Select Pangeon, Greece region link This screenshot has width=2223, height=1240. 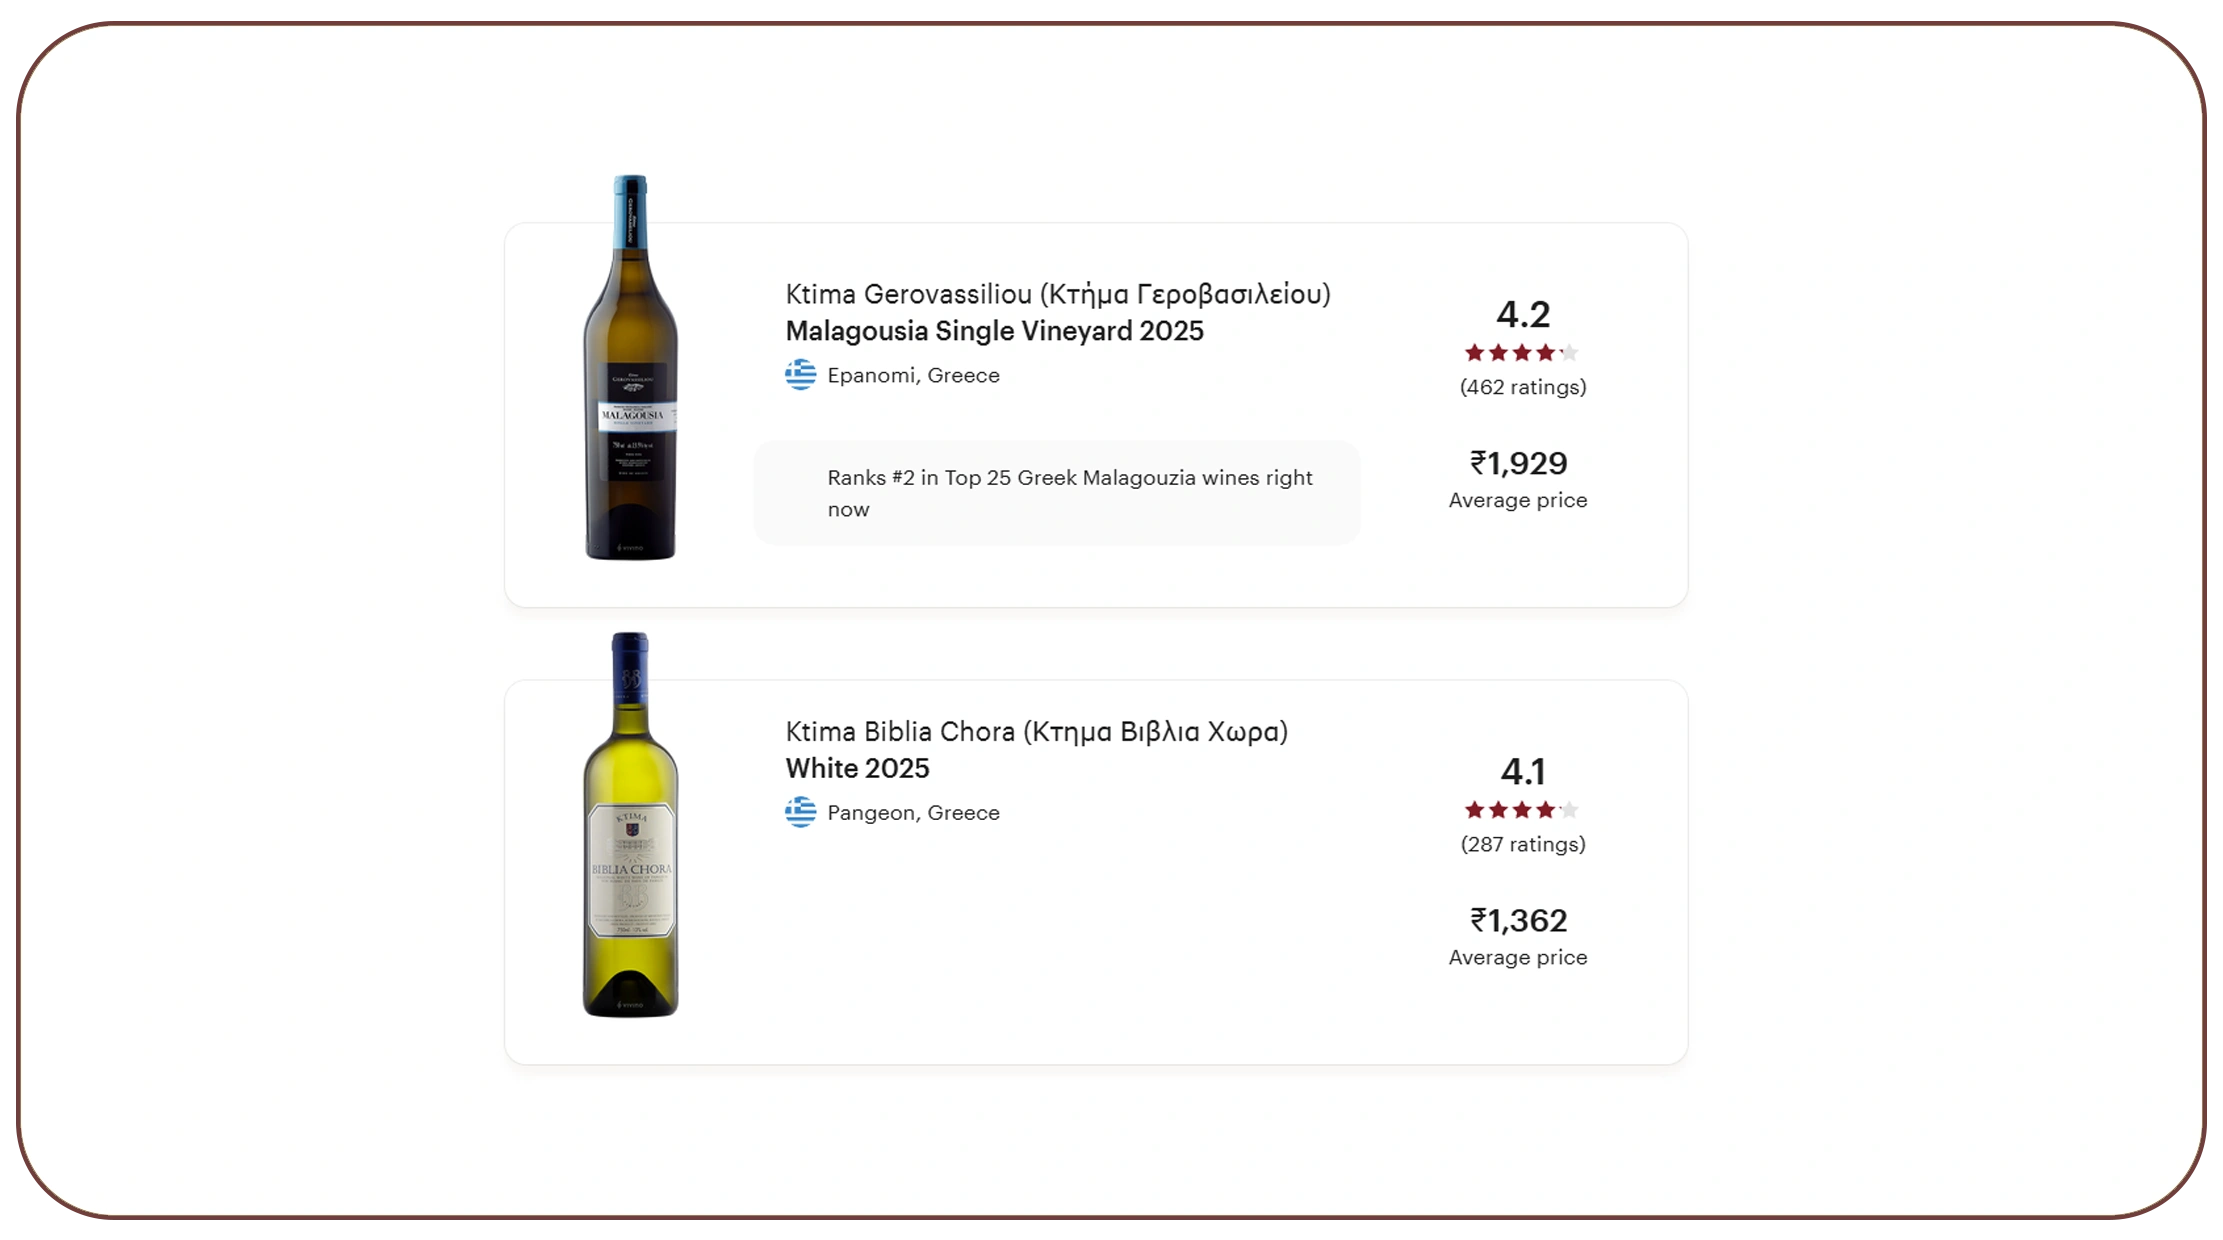pyautogui.click(x=913, y=812)
